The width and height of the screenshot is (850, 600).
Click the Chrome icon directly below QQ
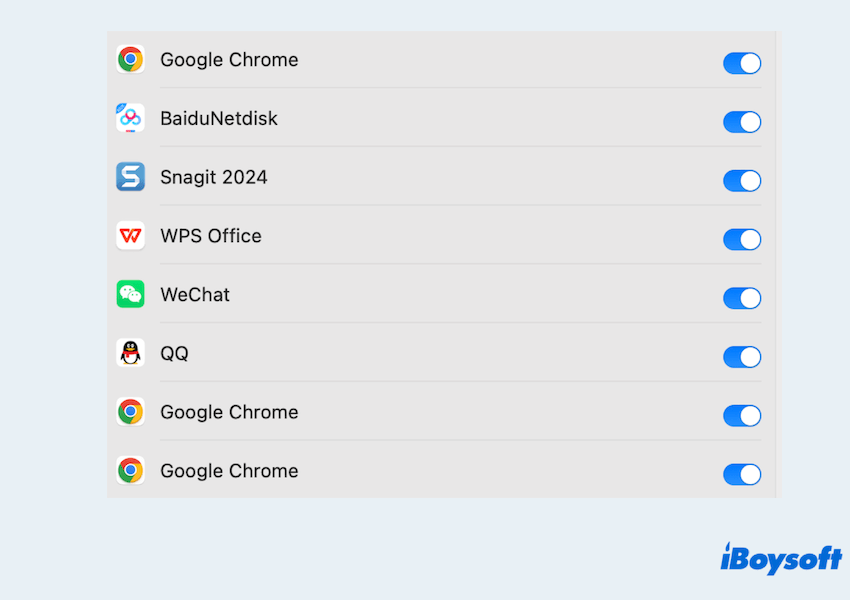[x=130, y=412]
